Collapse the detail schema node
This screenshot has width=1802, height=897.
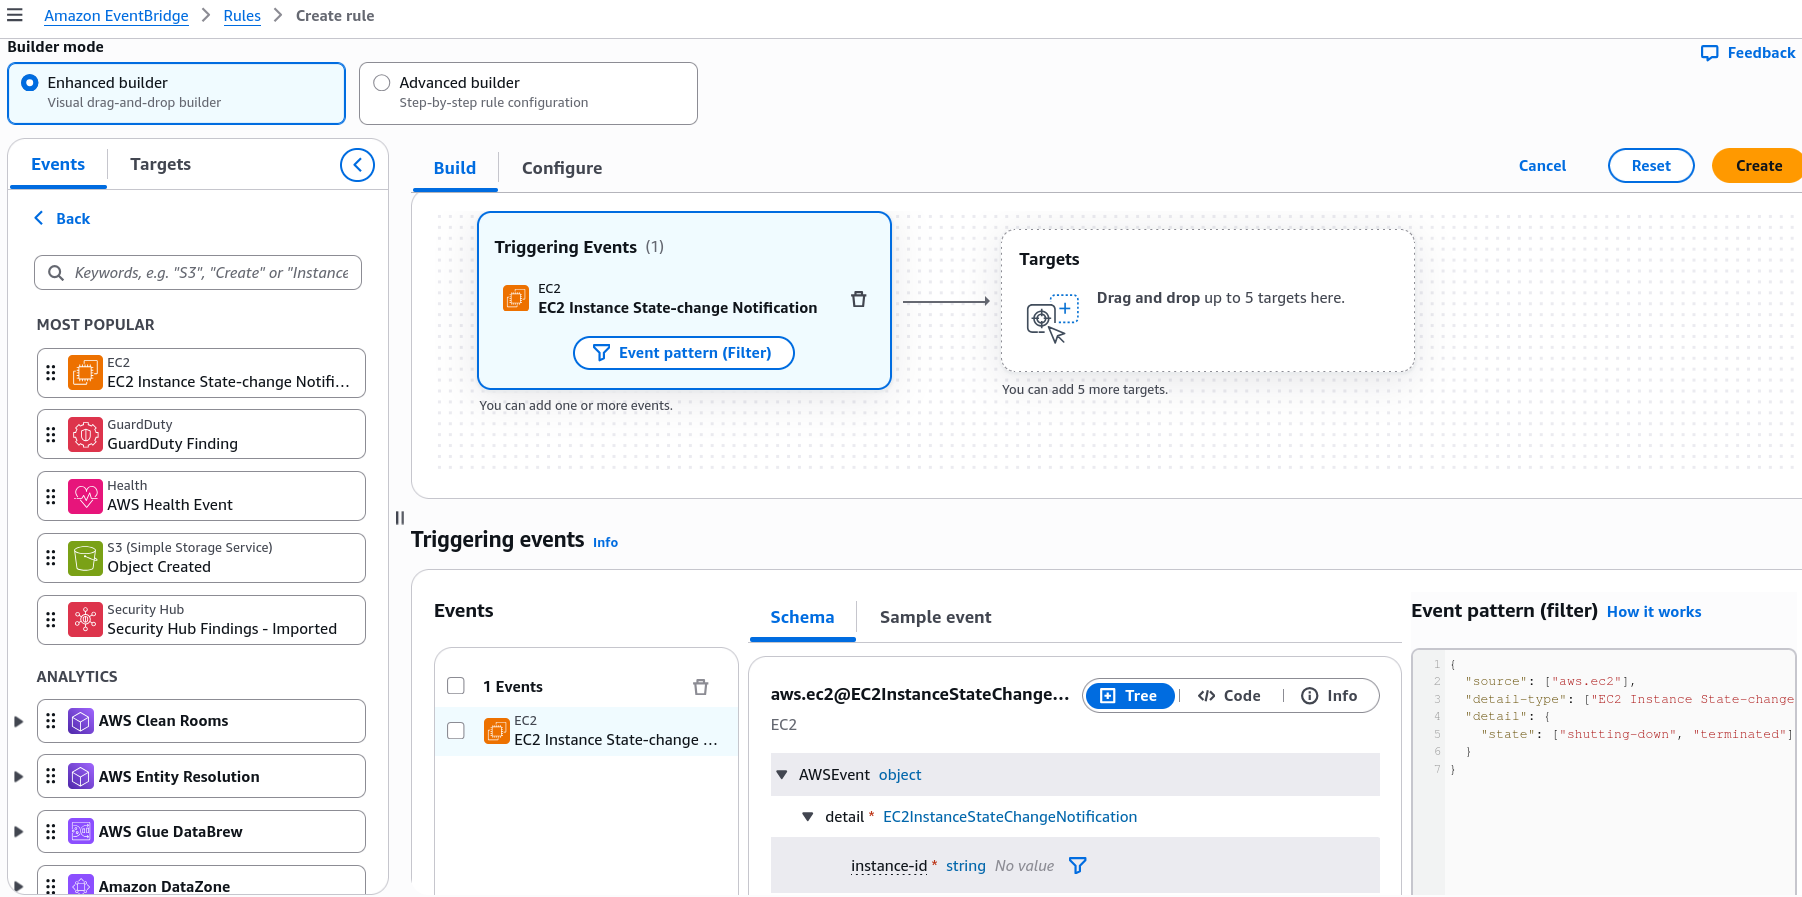[808, 817]
